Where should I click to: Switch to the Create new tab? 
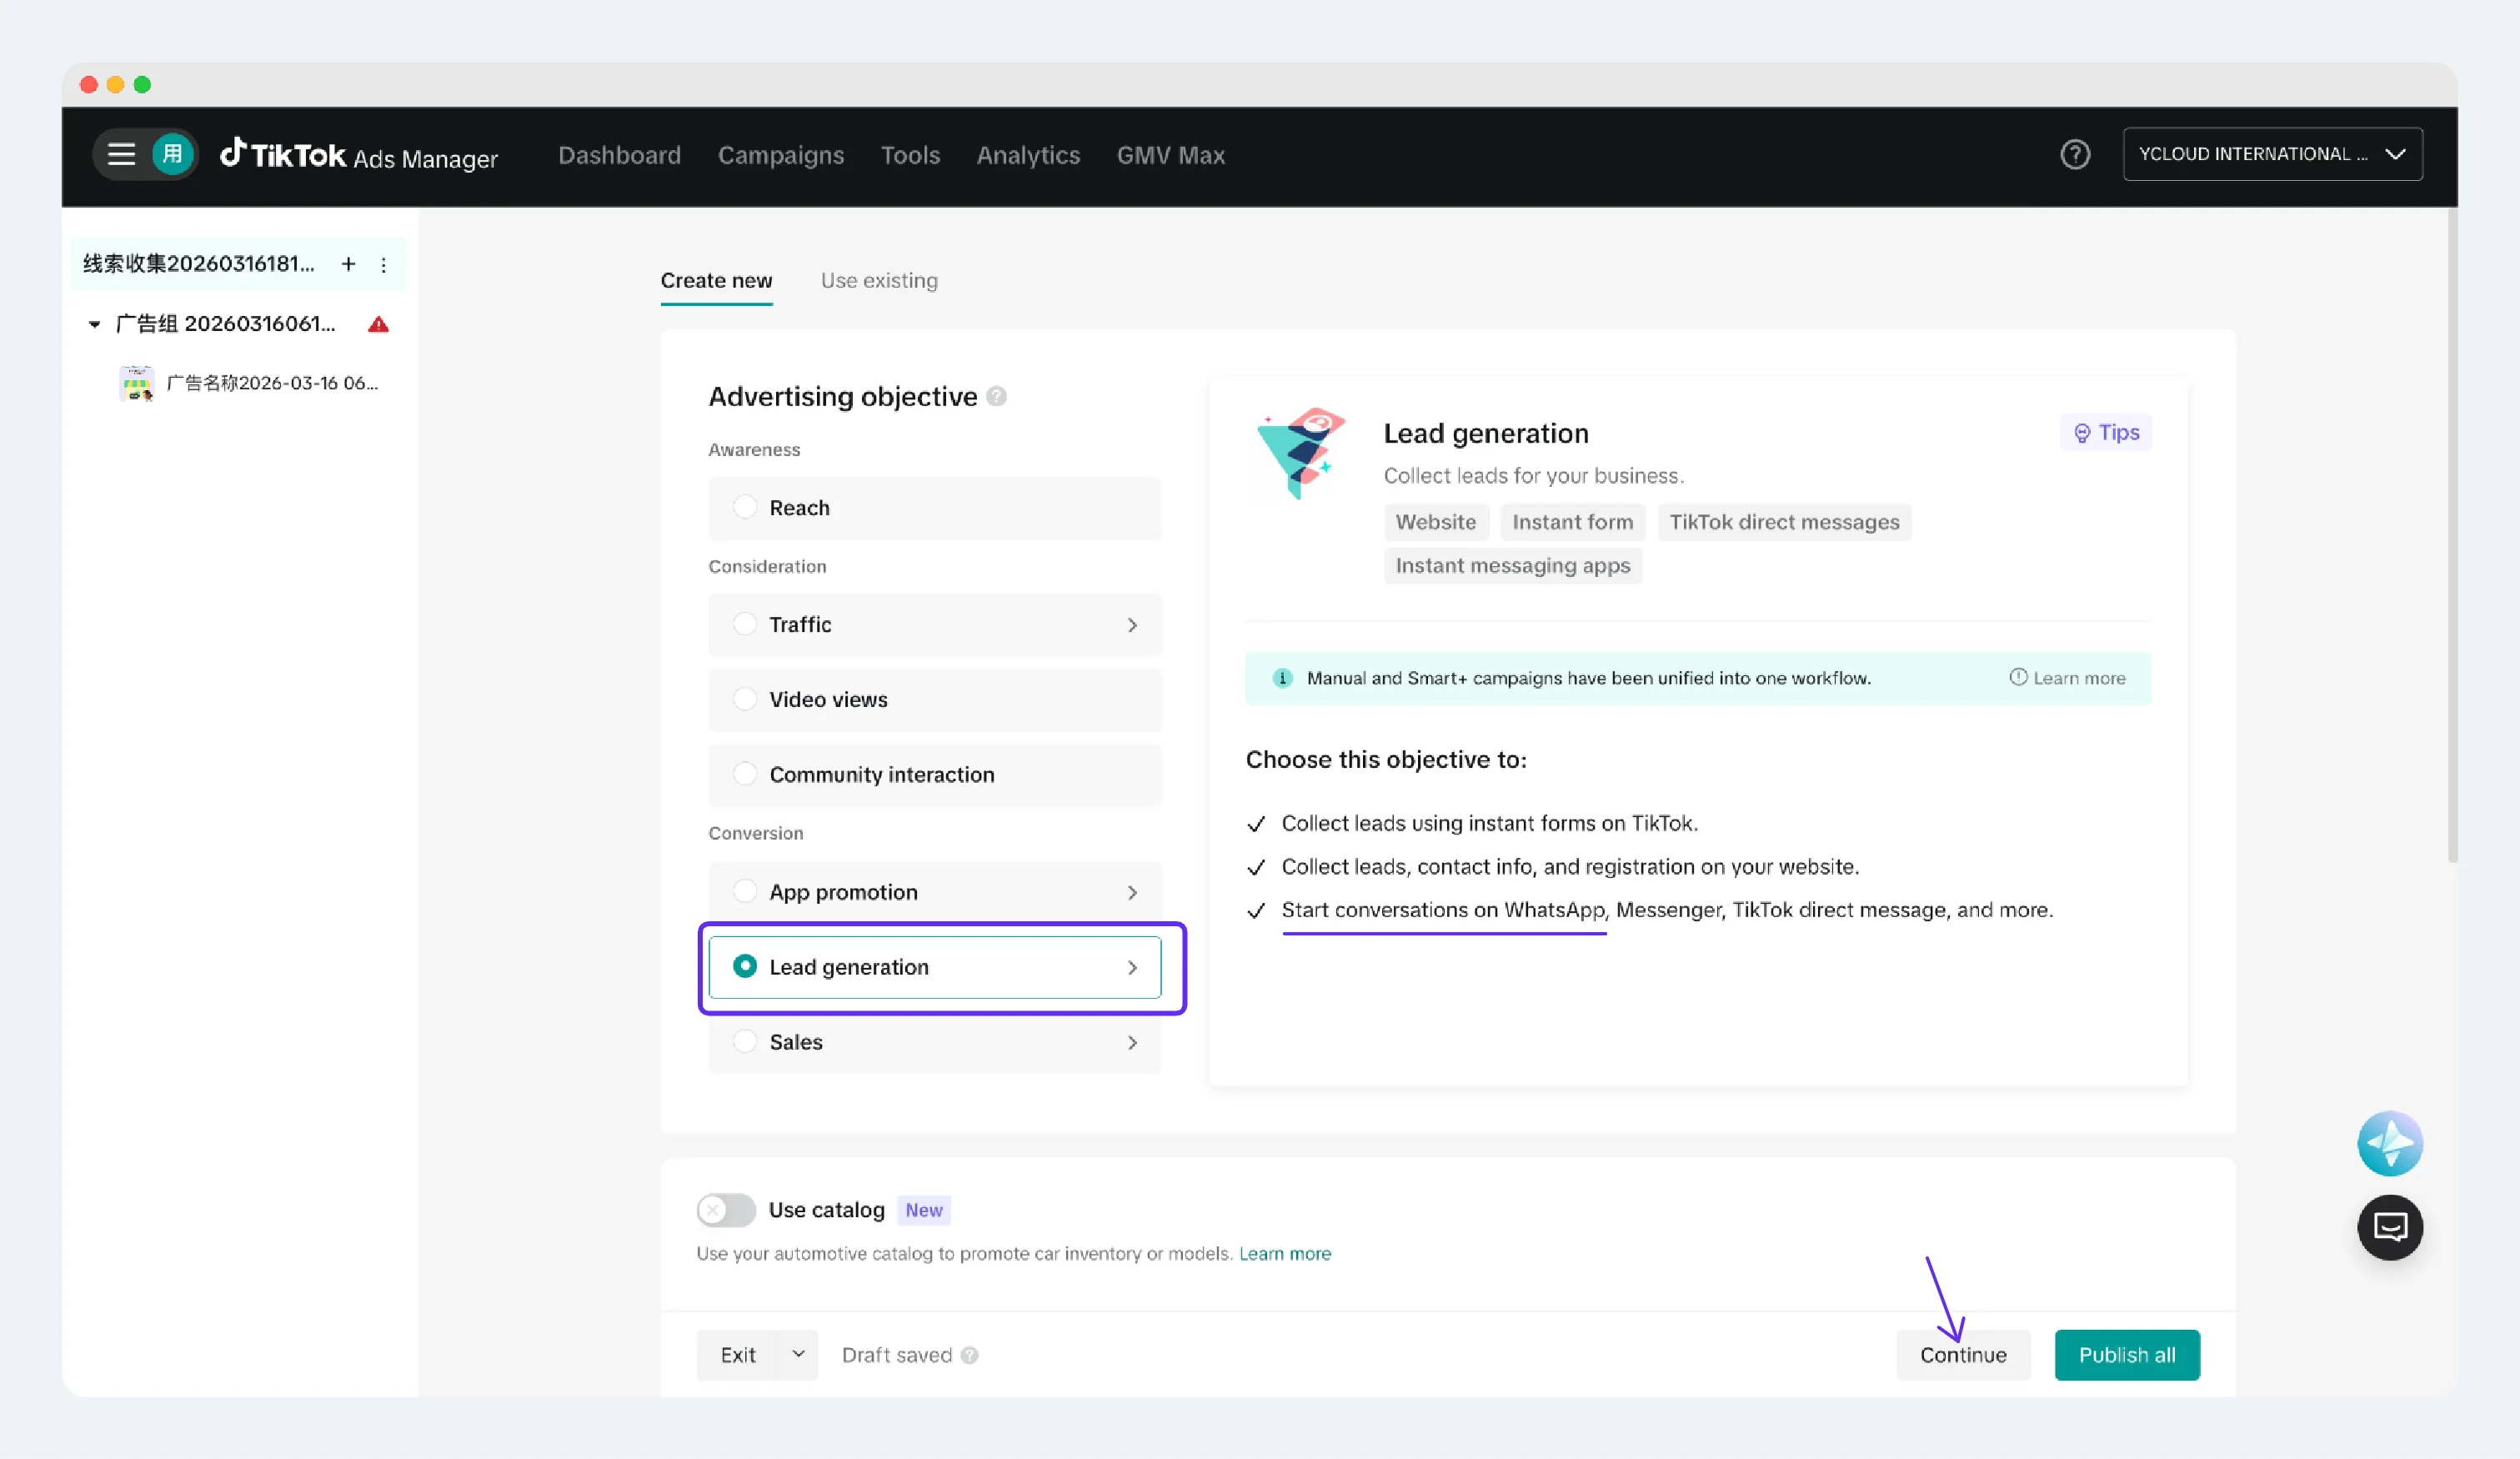point(716,281)
